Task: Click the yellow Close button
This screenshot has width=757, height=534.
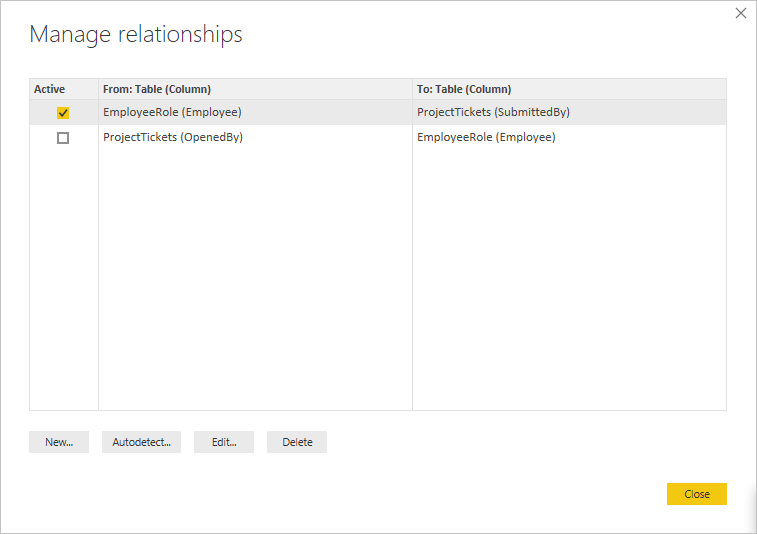Action: point(696,494)
